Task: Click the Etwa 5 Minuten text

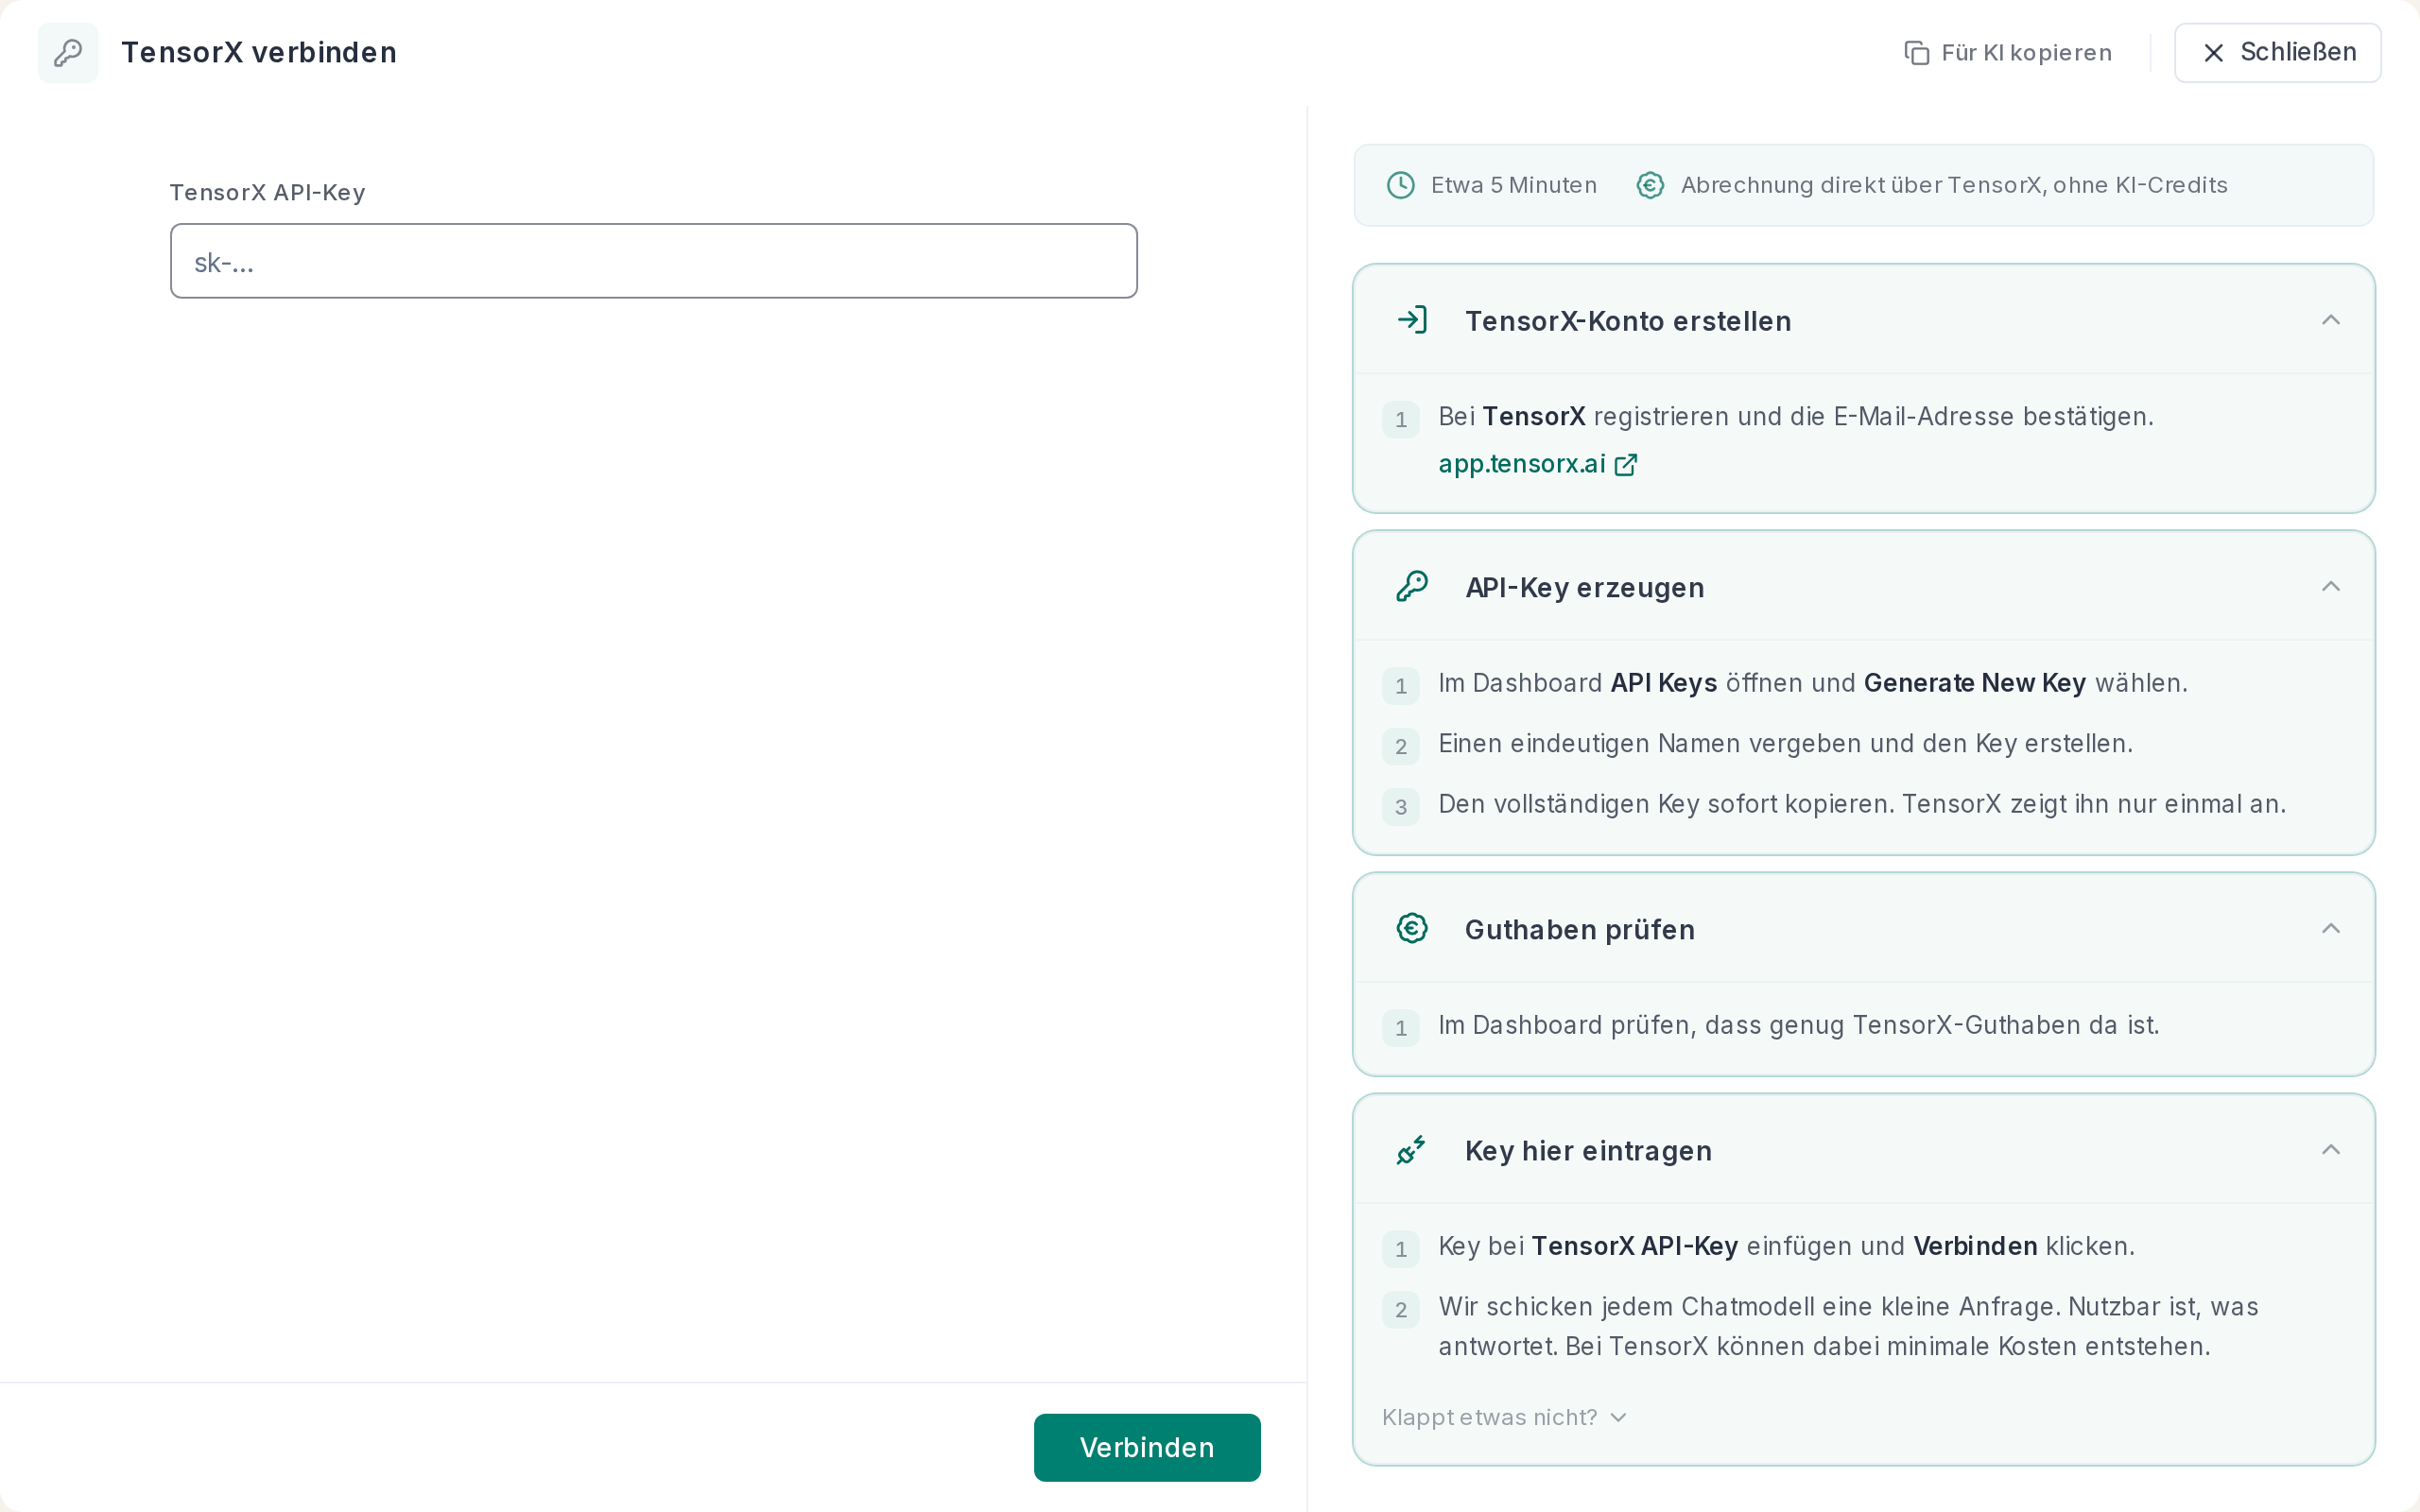Action: point(1514,185)
